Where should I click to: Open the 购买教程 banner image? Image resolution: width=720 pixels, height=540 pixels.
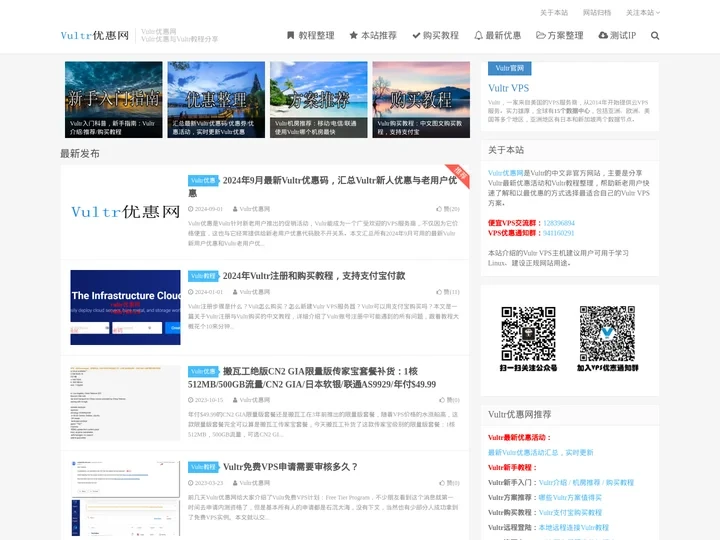point(421,100)
